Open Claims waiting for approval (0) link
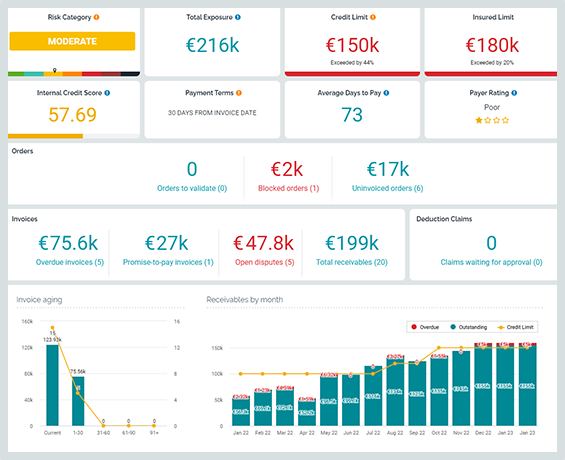Image resolution: width=565 pixels, height=460 pixels. pyautogui.click(x=491, y=262)
